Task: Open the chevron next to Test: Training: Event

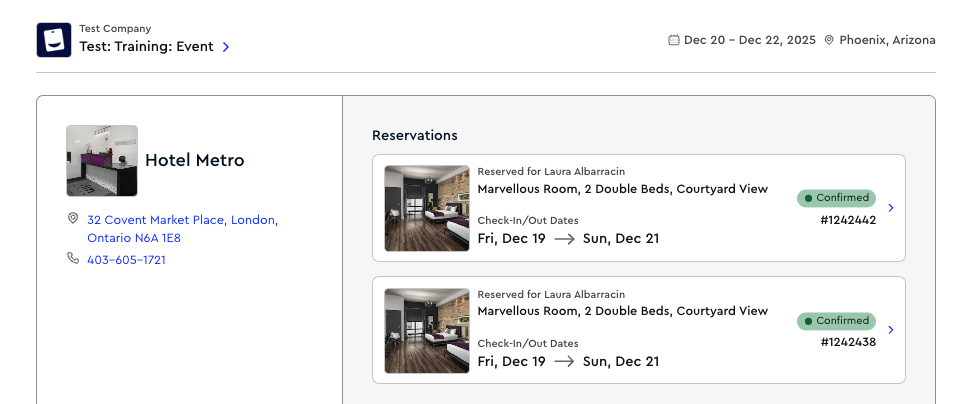Action: tap(226, 47)
